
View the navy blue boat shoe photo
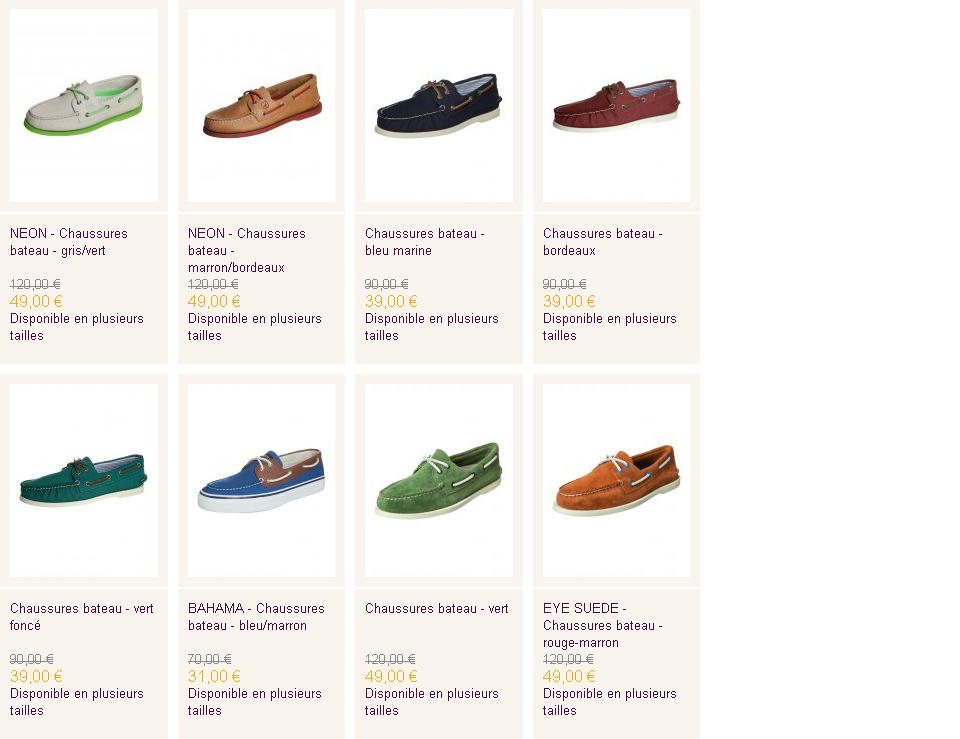[439, 105]
